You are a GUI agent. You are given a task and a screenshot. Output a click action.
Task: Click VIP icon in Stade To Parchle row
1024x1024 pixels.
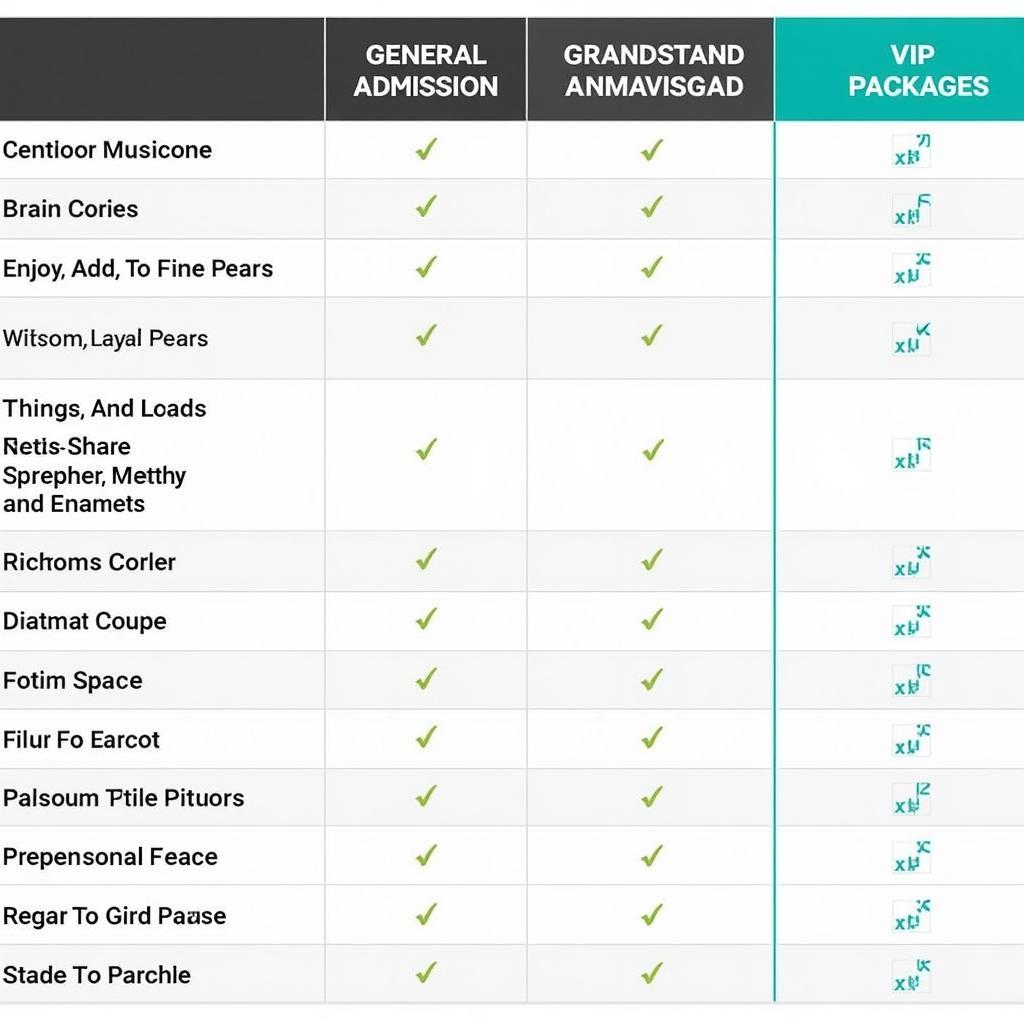coord(912,976)
